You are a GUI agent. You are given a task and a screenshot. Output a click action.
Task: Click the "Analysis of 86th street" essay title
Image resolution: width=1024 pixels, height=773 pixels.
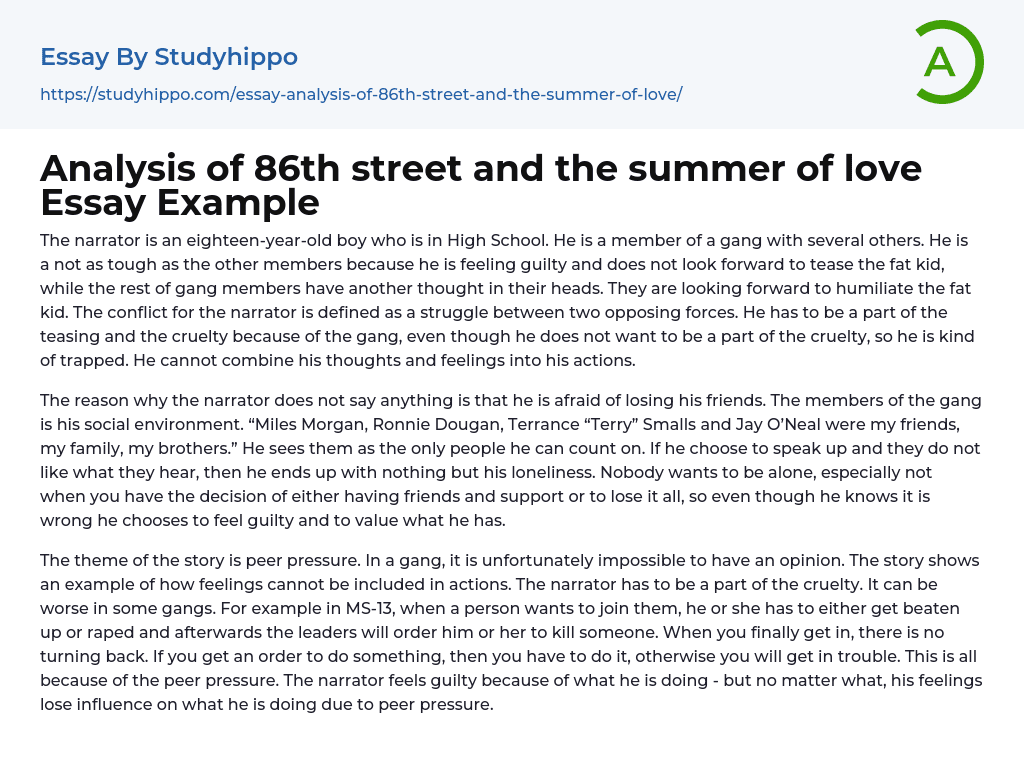click(x=480, y=169)
